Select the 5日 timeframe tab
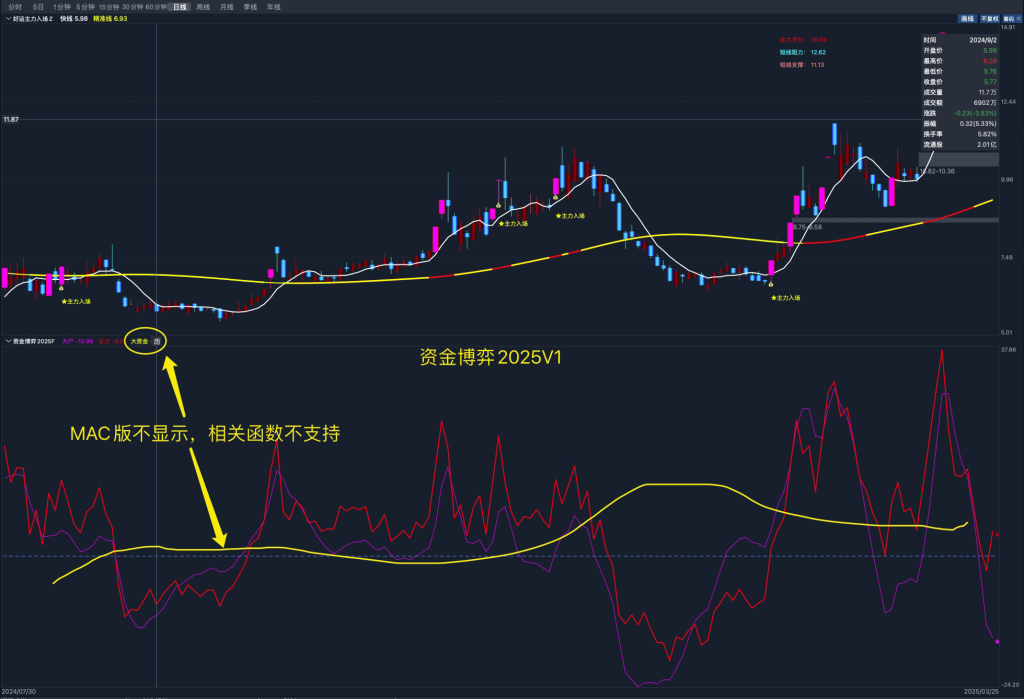Image resolution: width=1024 pixels, height=699 pixels. tap(39, 7)
